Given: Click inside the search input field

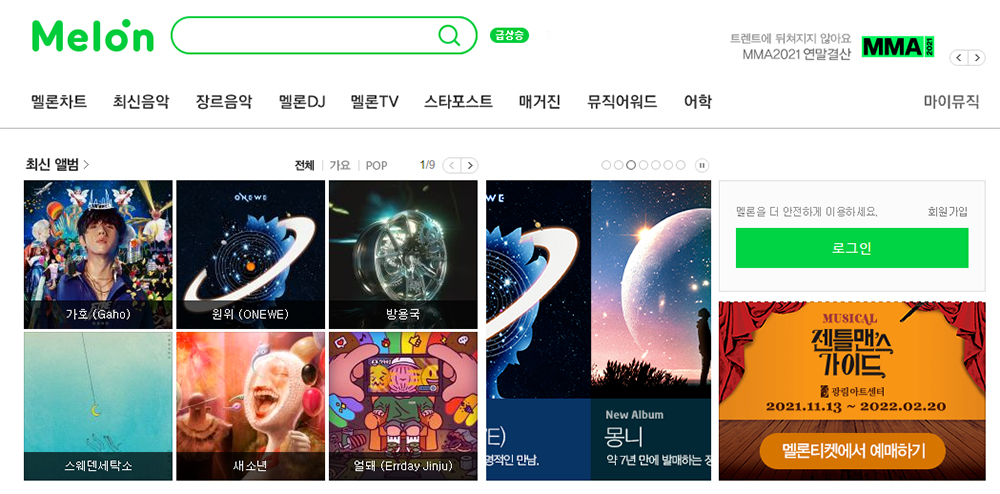Looking at the screenshot, I should [x=305, y=36].
